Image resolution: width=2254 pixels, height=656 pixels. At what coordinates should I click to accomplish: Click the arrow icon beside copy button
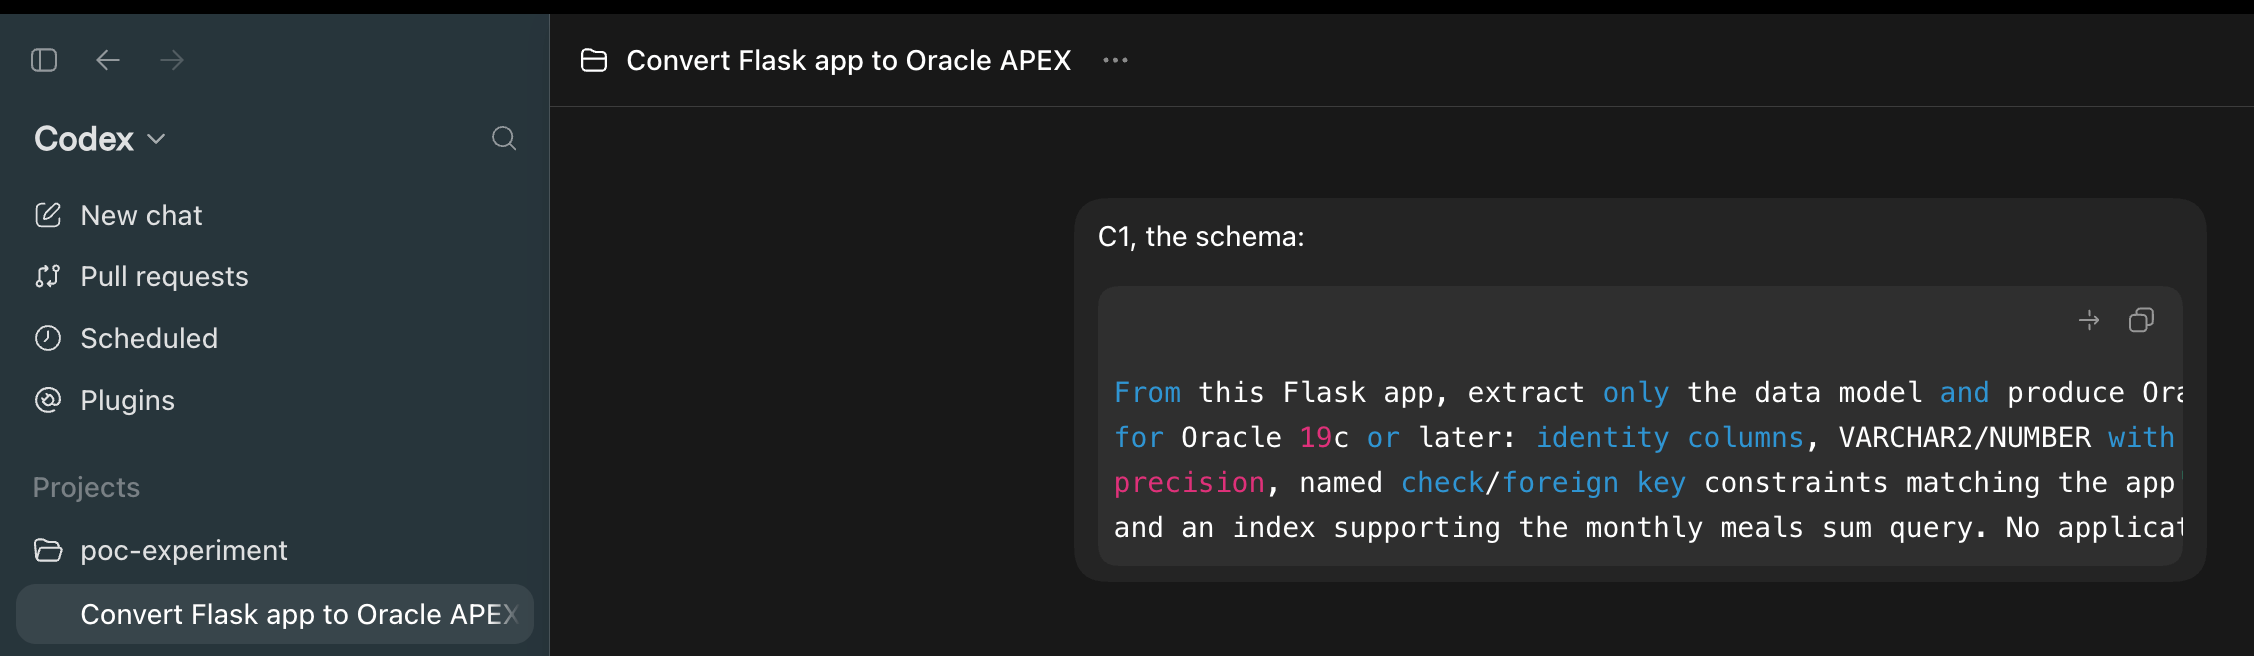tap(2089, 320)
